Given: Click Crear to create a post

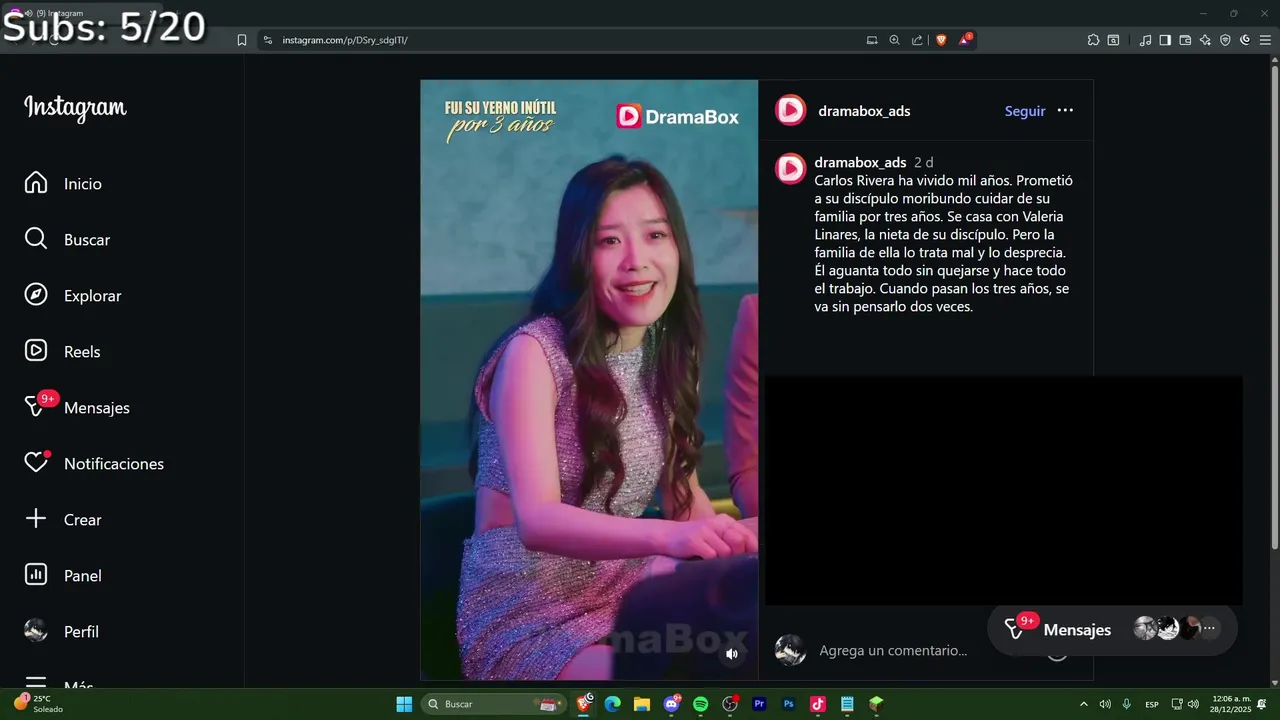Looking at the screenshot, I should coord(63,520).
